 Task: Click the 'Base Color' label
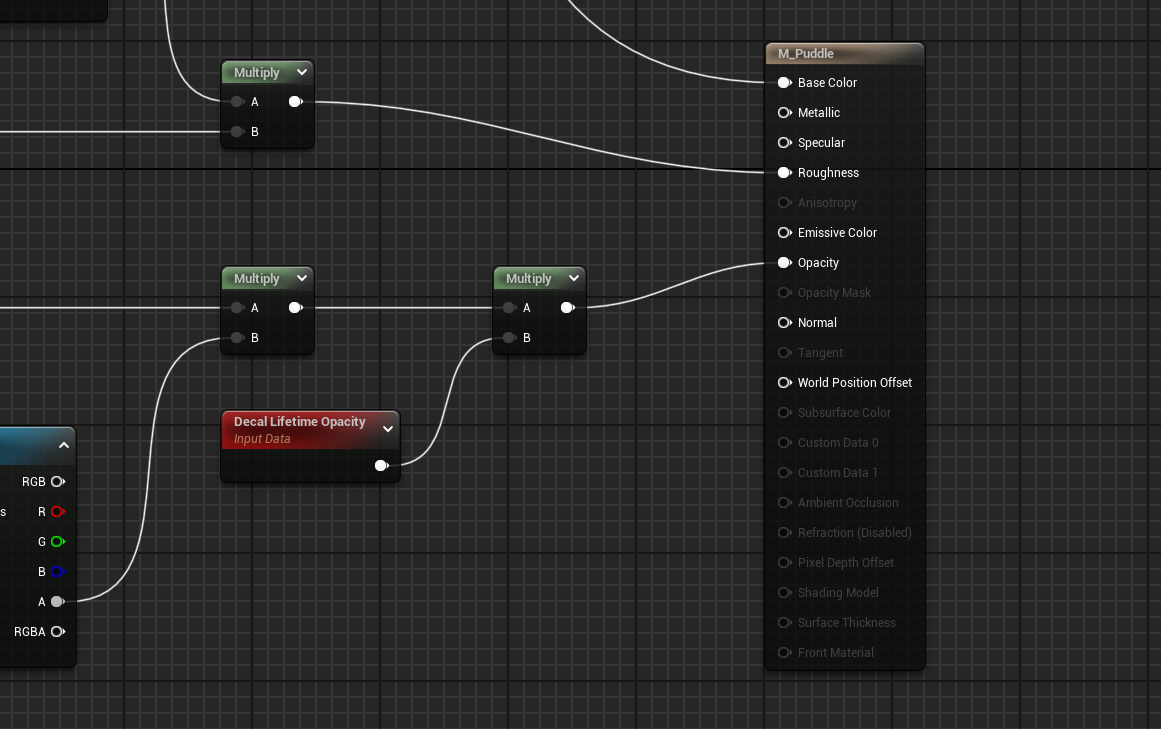point(827,83)
